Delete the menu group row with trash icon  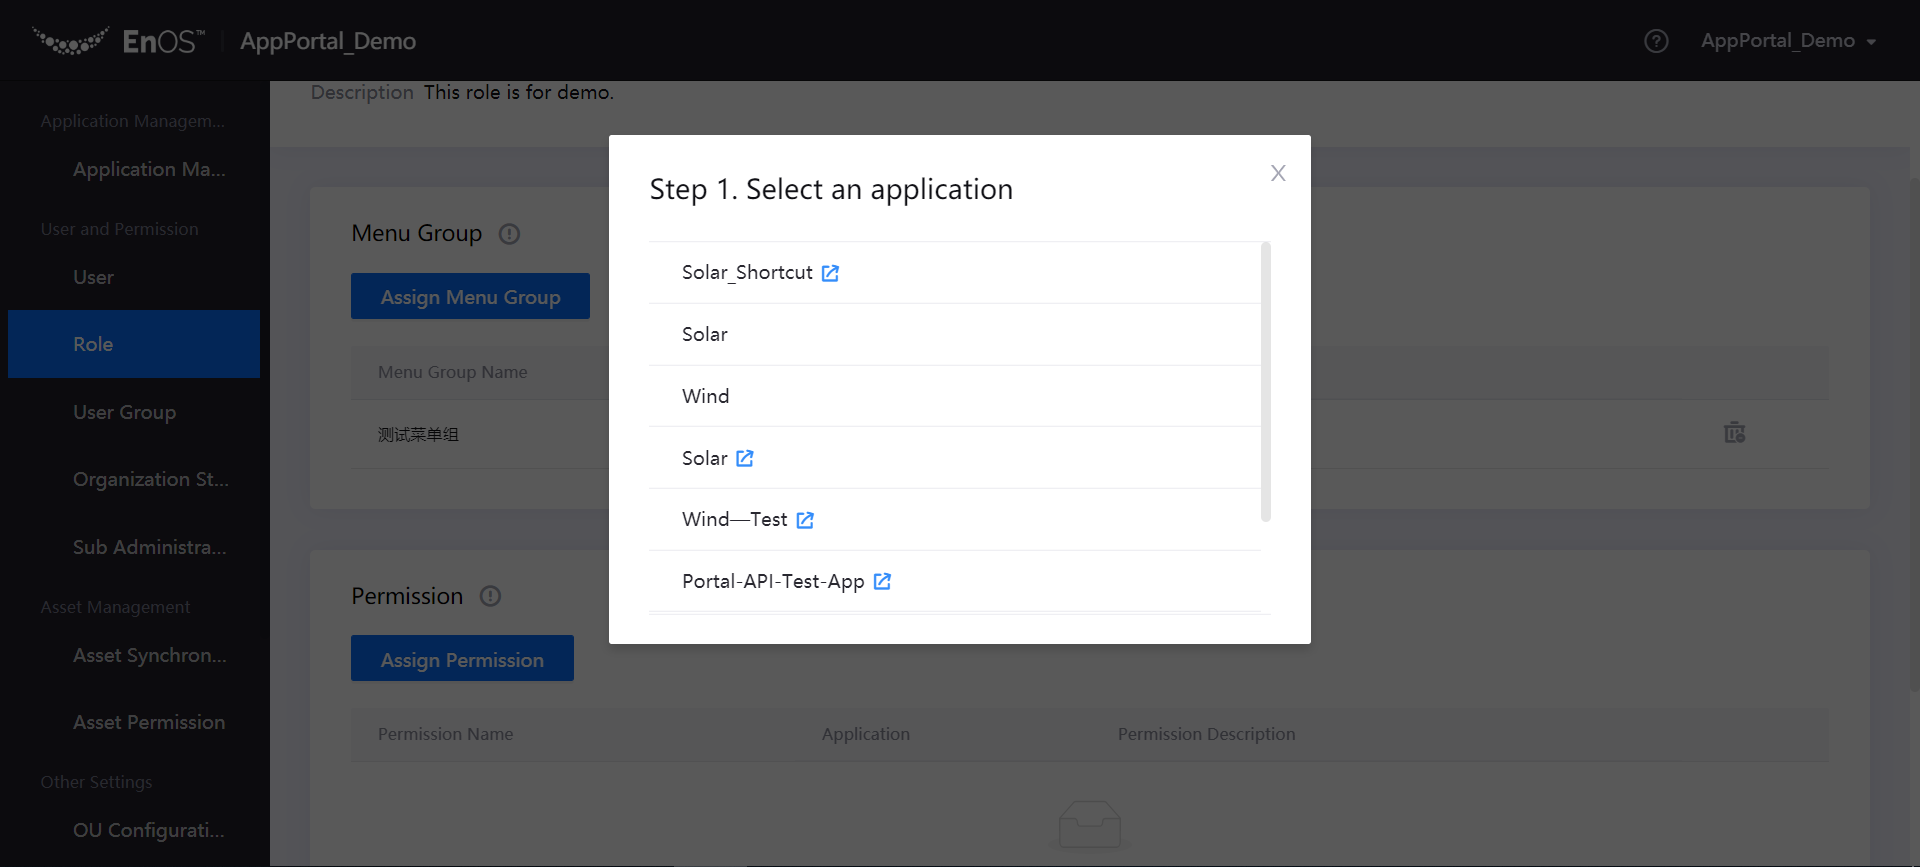pyautogui.click(x=1734, y=433)
